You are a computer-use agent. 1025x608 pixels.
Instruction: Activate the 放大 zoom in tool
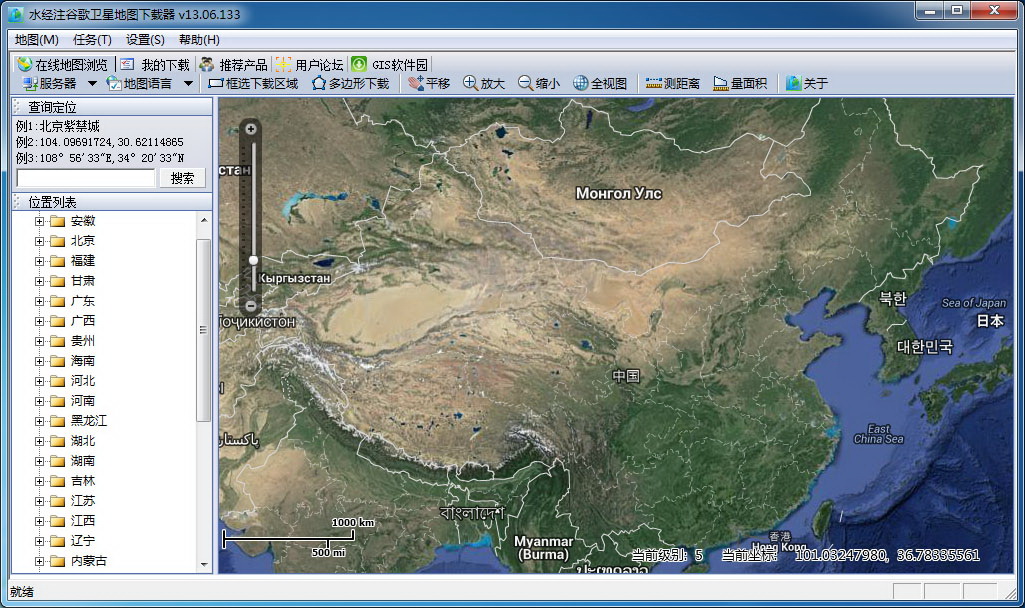[x=486, y=84]
